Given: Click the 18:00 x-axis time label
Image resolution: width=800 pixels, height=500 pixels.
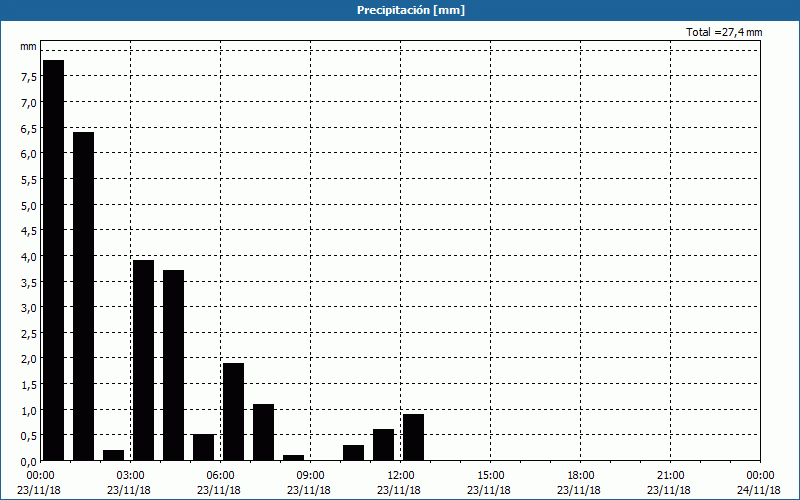Looking at the screenshot, I should click(x=581, y=476).
